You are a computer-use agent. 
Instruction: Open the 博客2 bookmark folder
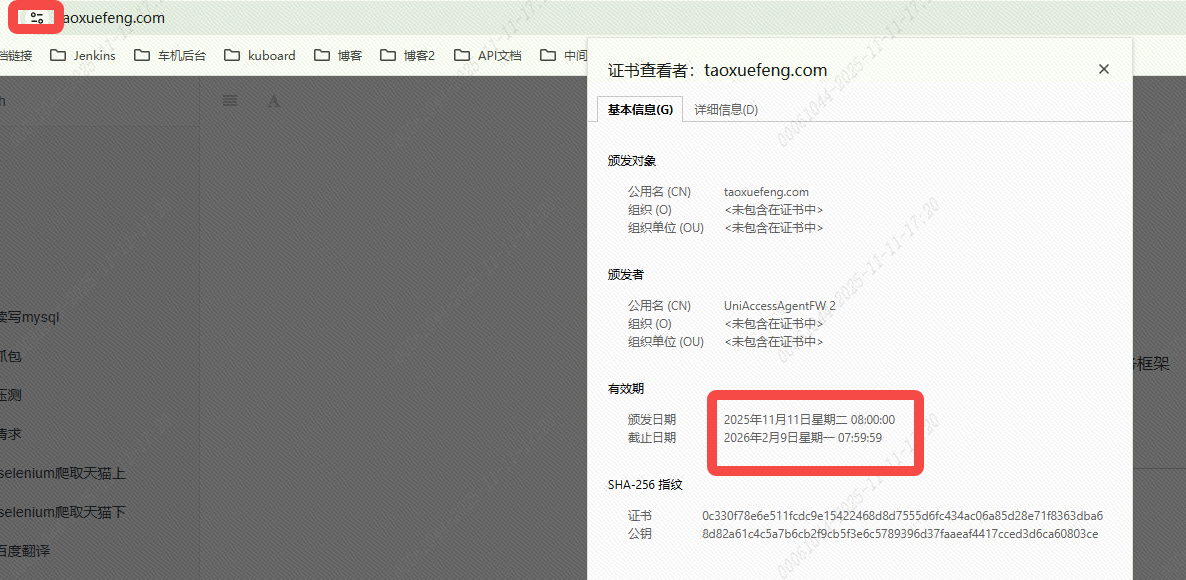[408, 56]
